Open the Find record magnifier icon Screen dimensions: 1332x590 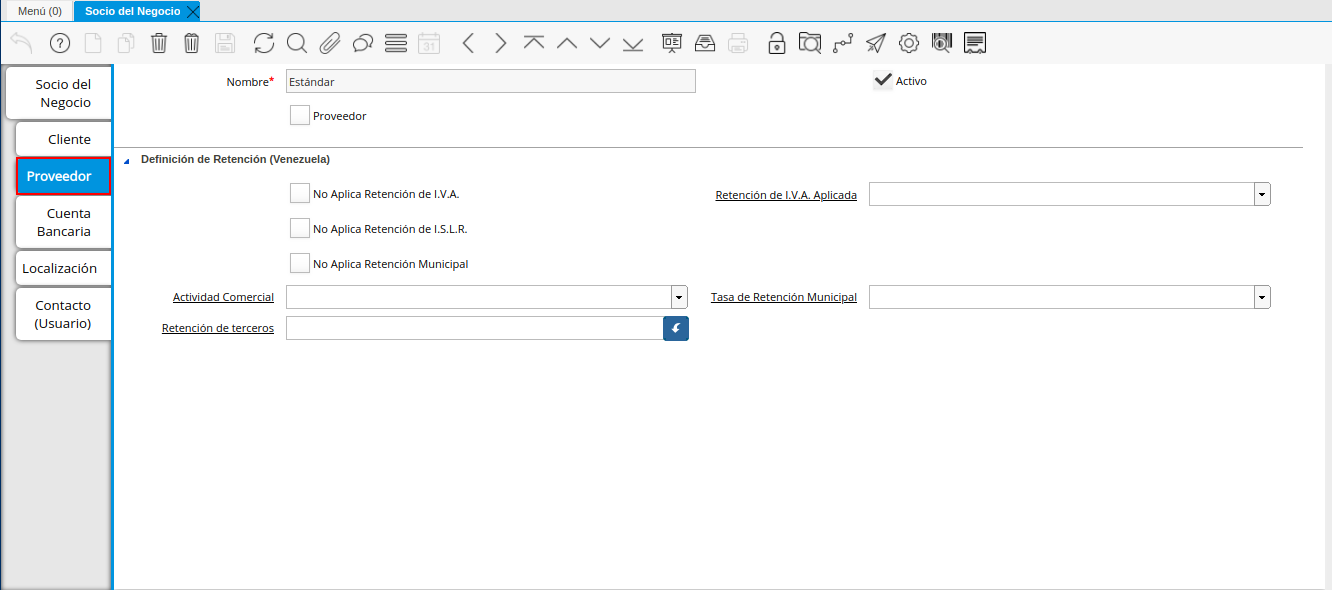click(297, 43)
